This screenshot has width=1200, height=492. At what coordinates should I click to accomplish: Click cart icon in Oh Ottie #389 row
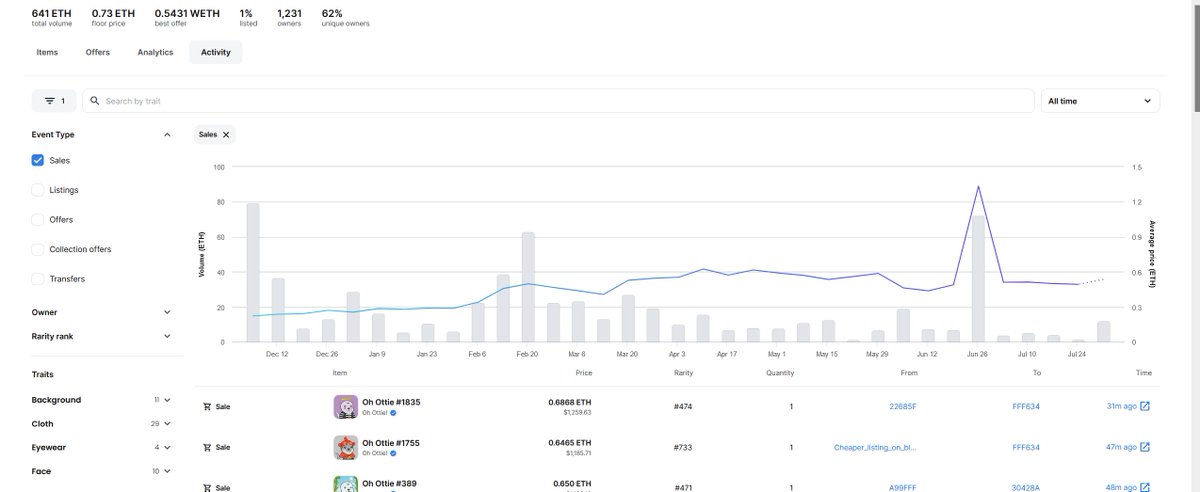(207, 487)
